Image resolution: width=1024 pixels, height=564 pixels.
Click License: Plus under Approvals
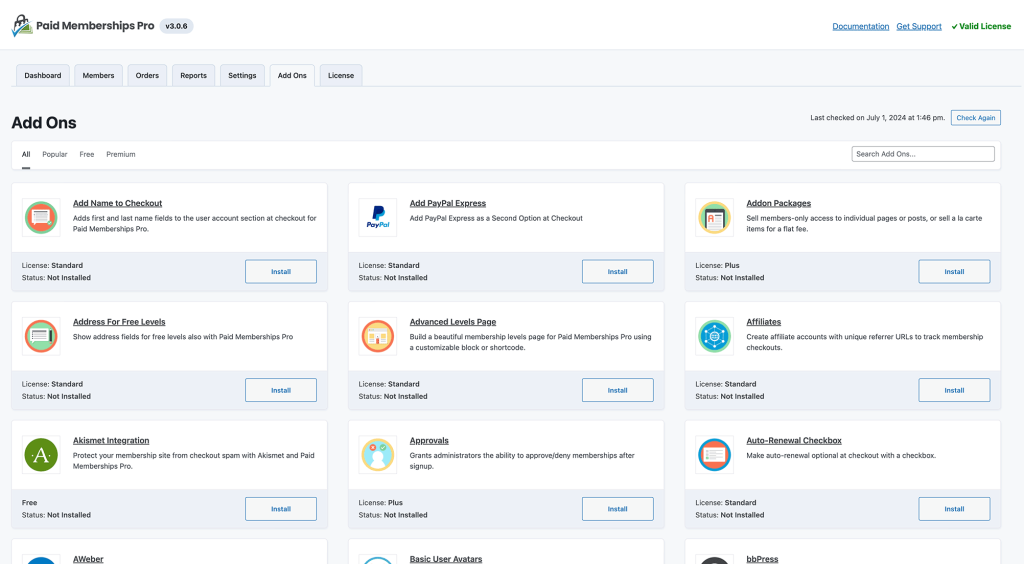tap(381, 503)
